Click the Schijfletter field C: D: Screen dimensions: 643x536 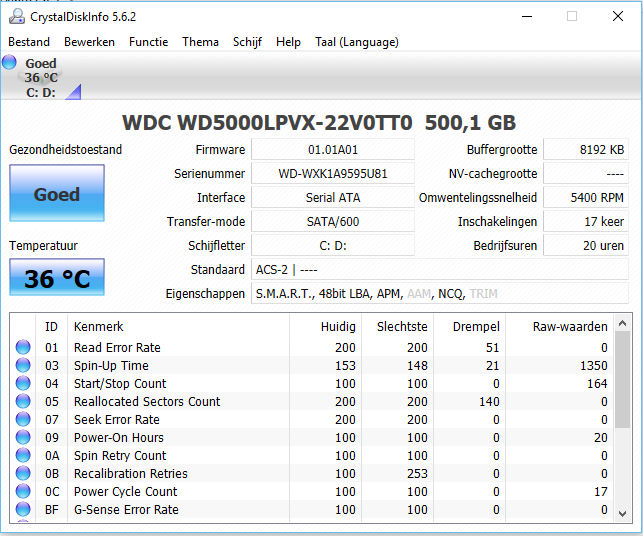point(333,245)
